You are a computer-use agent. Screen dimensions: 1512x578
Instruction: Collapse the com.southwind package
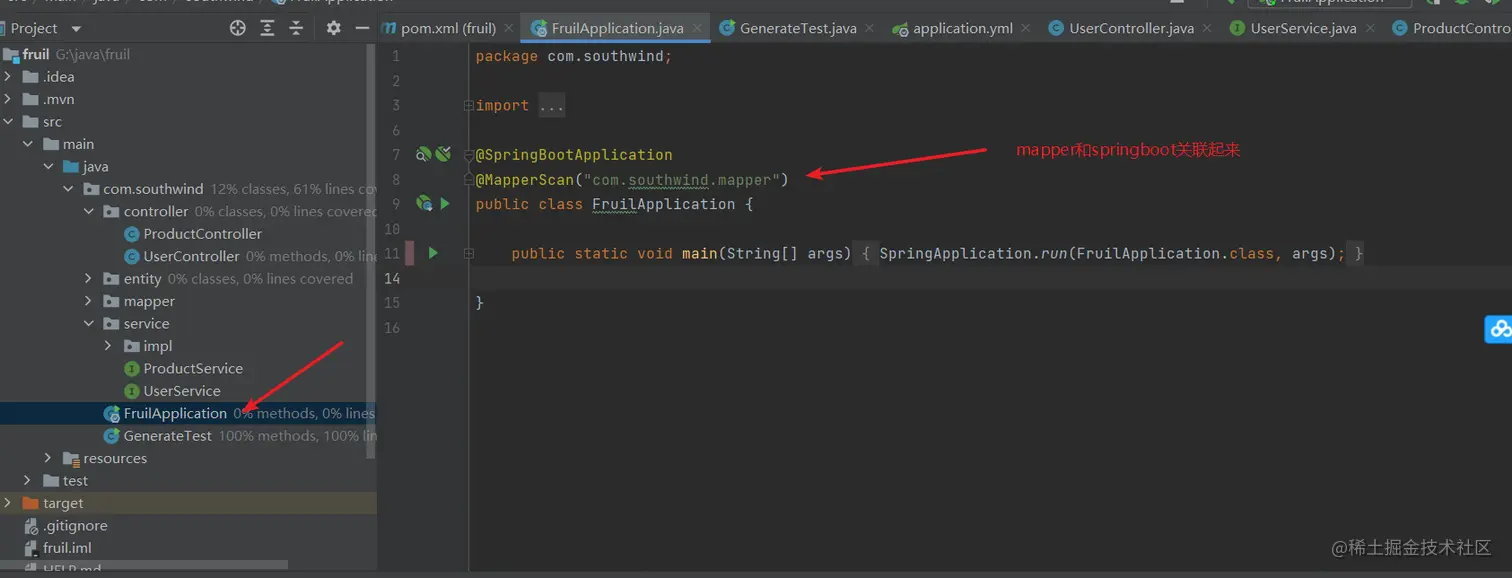pyautogui.click(x=68, y=188)
